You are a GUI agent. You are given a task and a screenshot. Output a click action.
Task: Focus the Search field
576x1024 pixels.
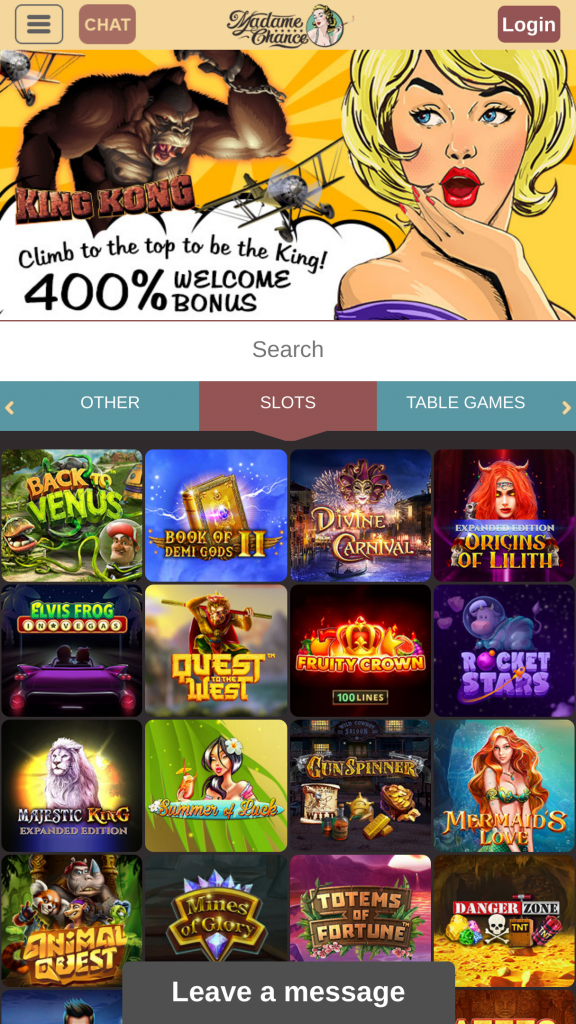[x=288, y=349]
